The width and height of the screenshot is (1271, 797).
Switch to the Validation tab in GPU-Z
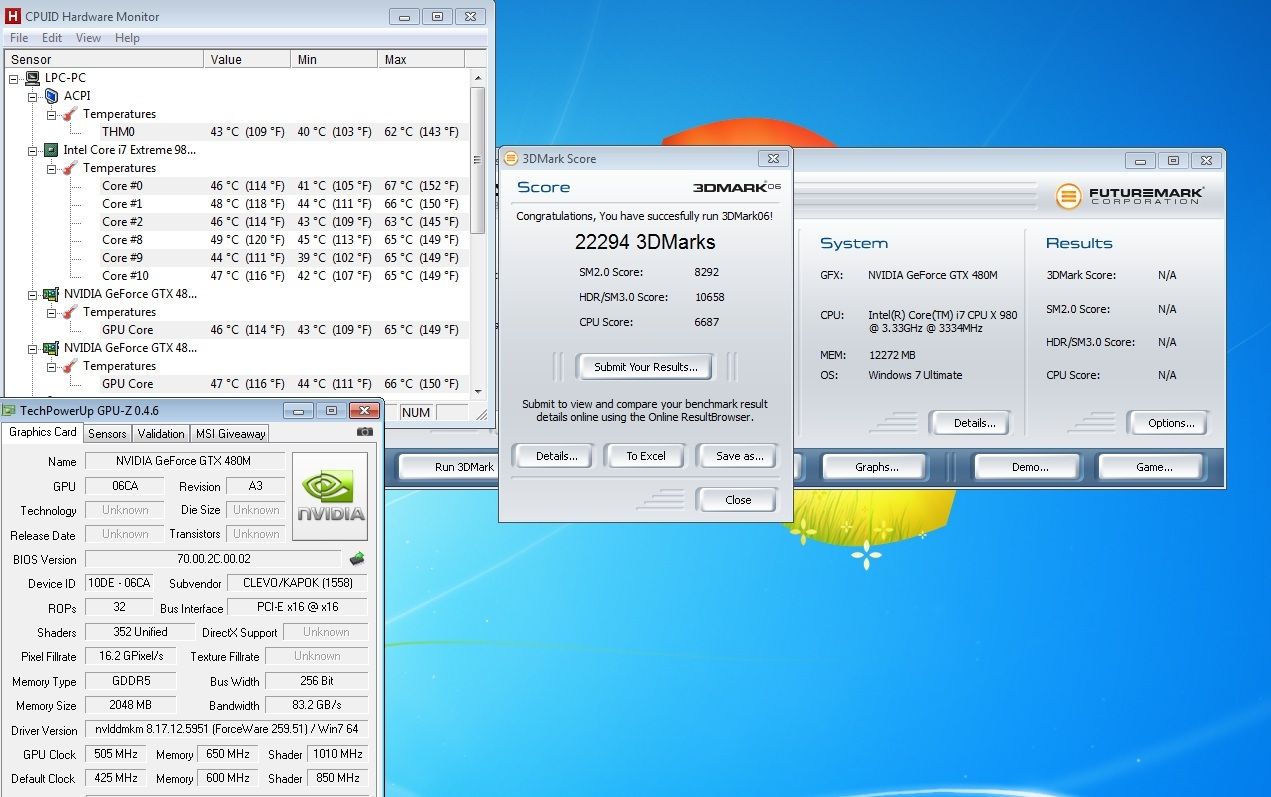(161, 433)
